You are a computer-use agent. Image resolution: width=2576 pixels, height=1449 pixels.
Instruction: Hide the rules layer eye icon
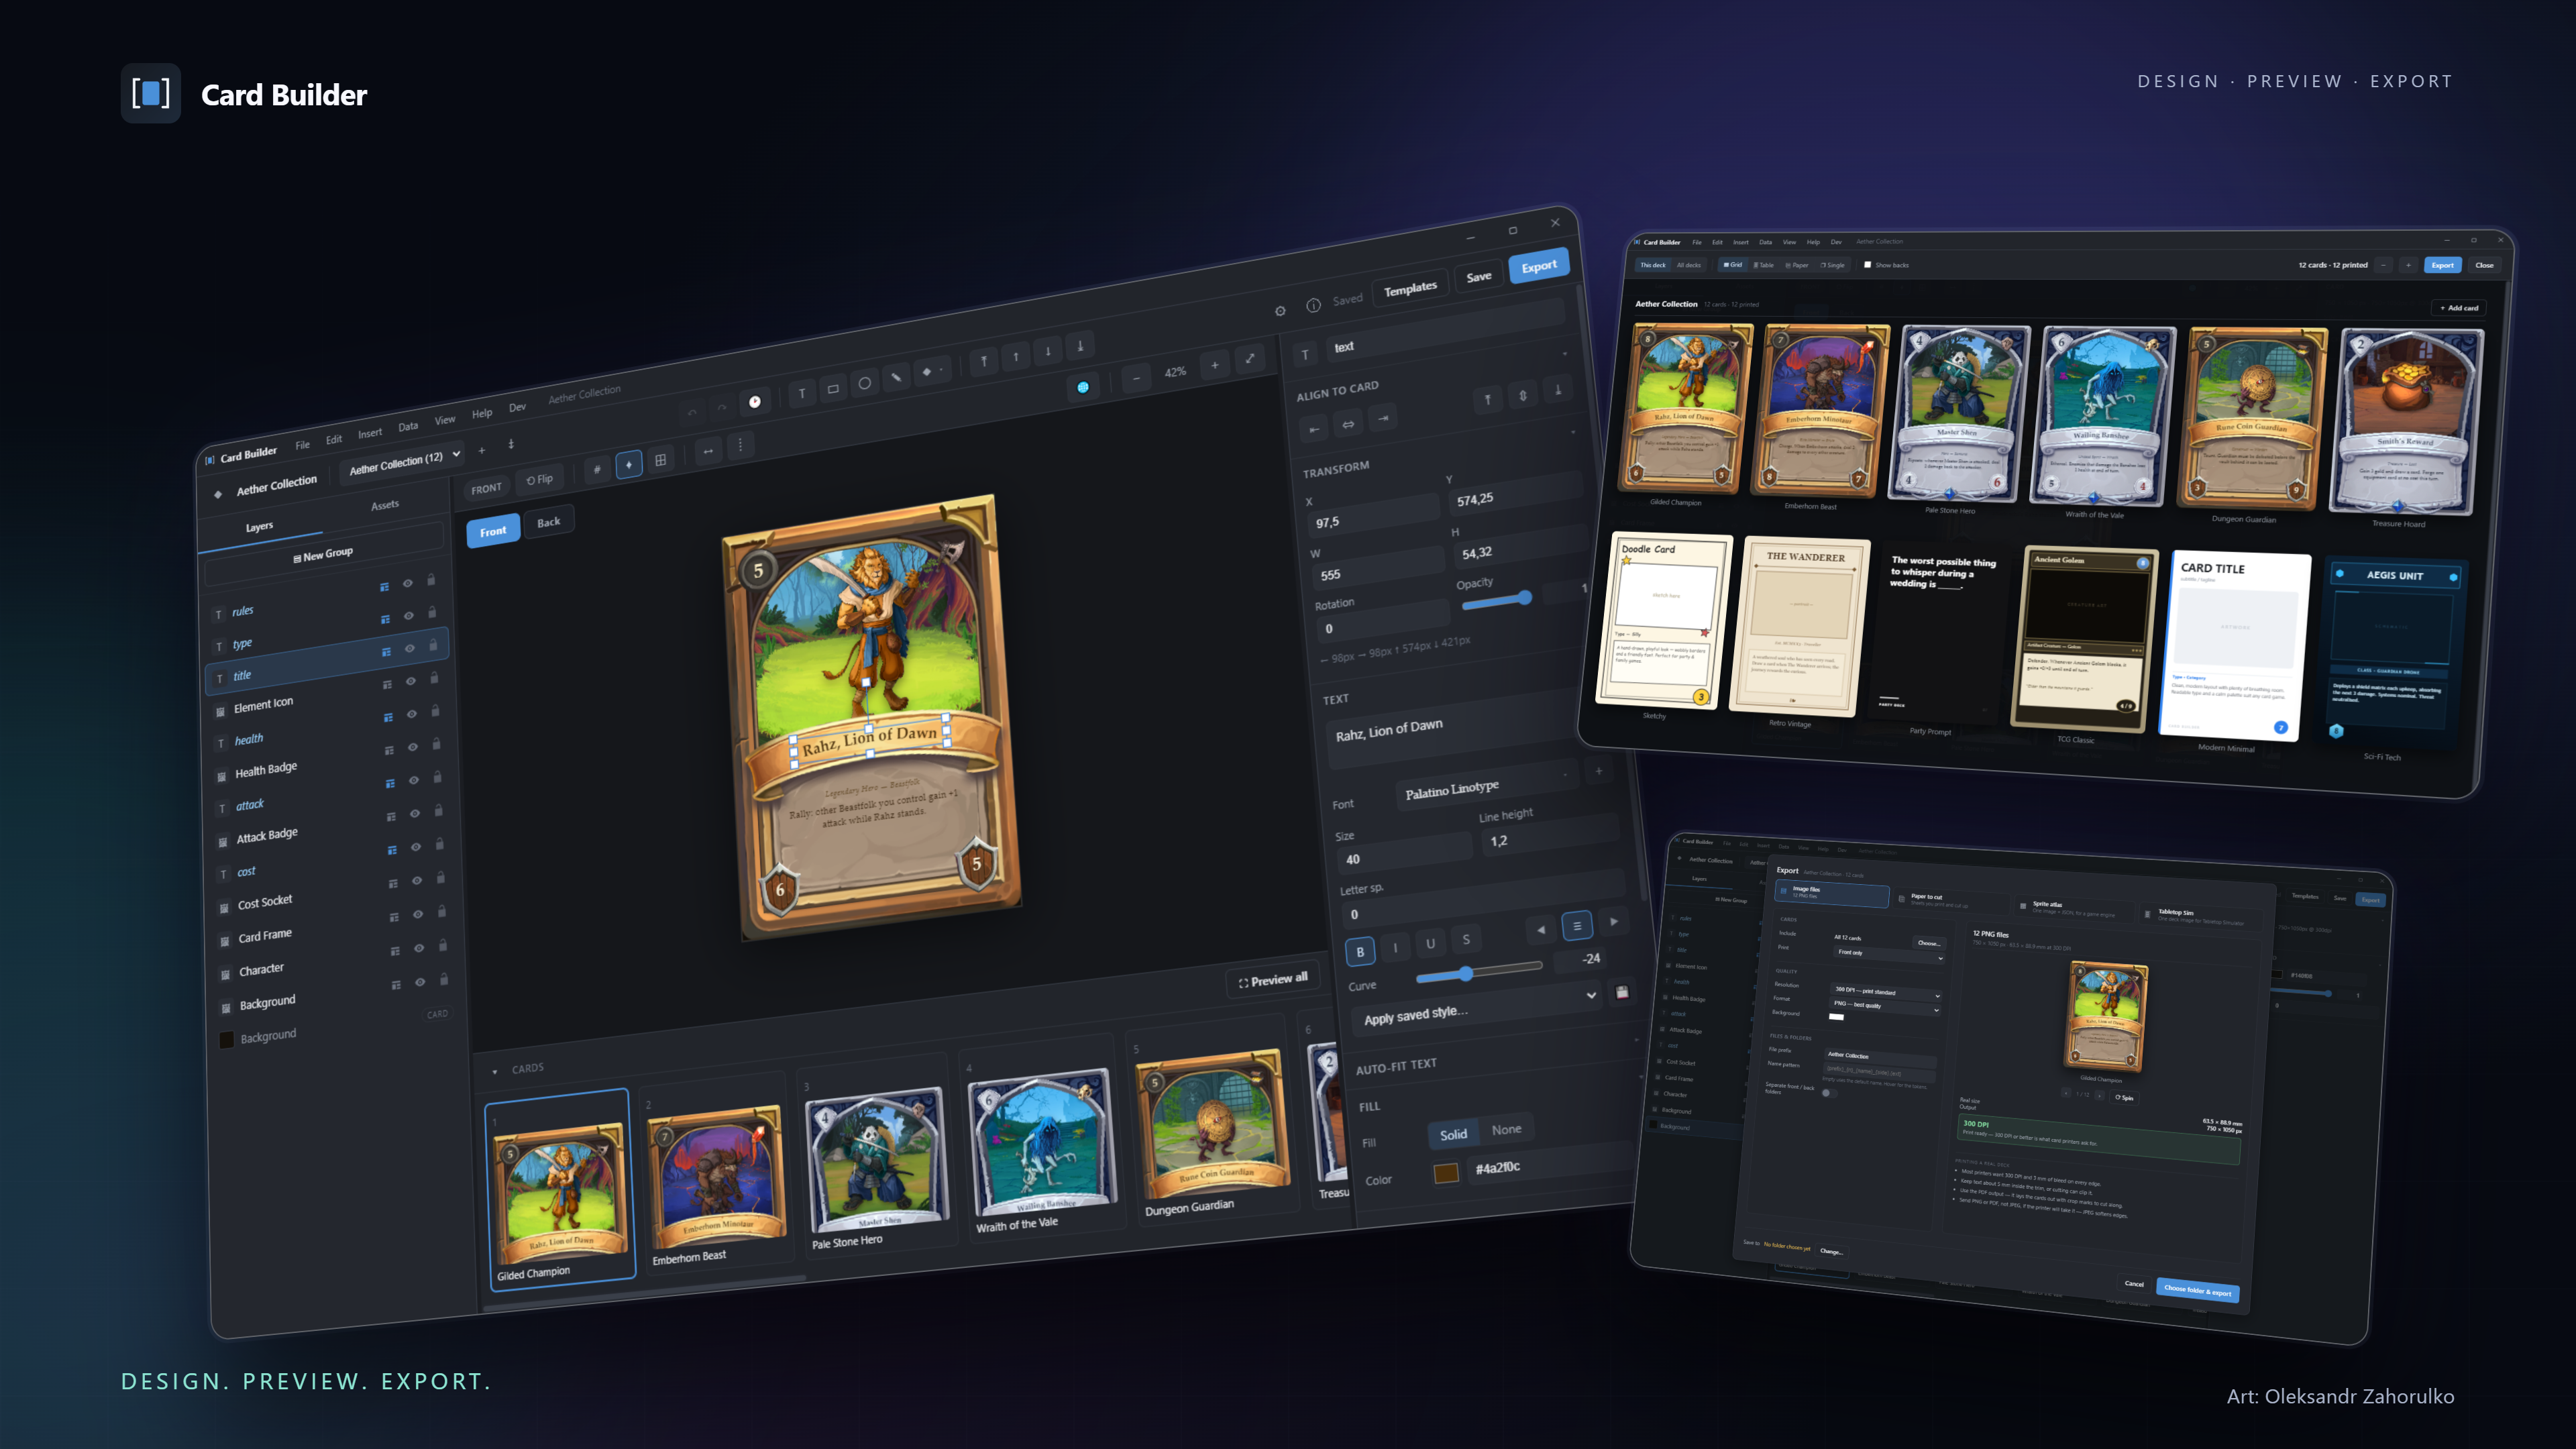pos(407,583)
